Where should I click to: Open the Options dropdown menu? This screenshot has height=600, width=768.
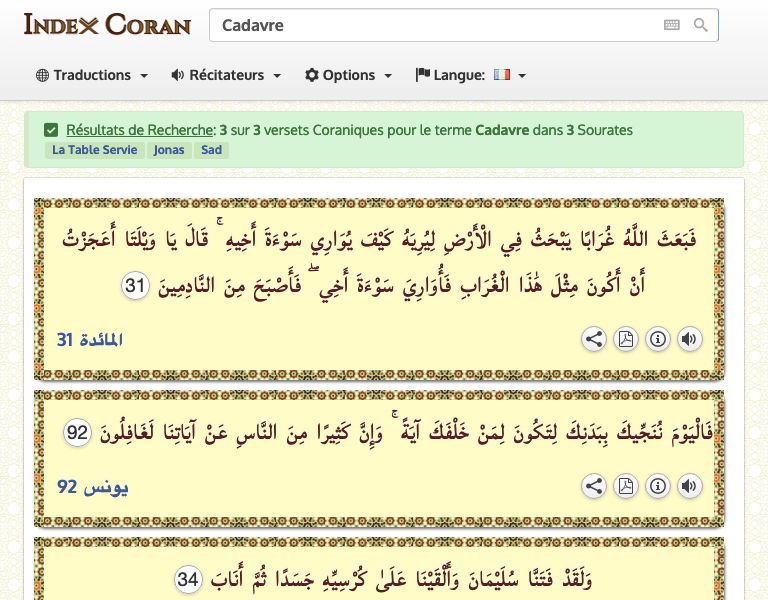[348, 75]
